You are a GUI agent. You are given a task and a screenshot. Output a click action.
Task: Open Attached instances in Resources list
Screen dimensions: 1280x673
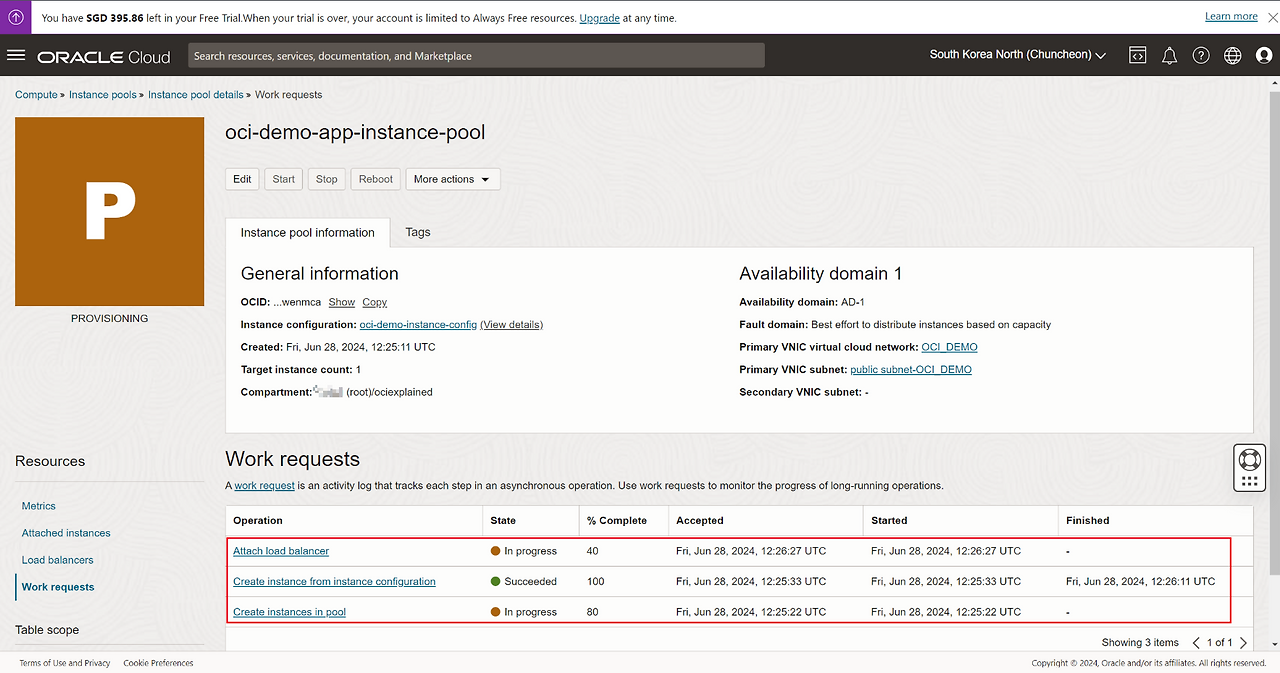[x=66, y=533]
